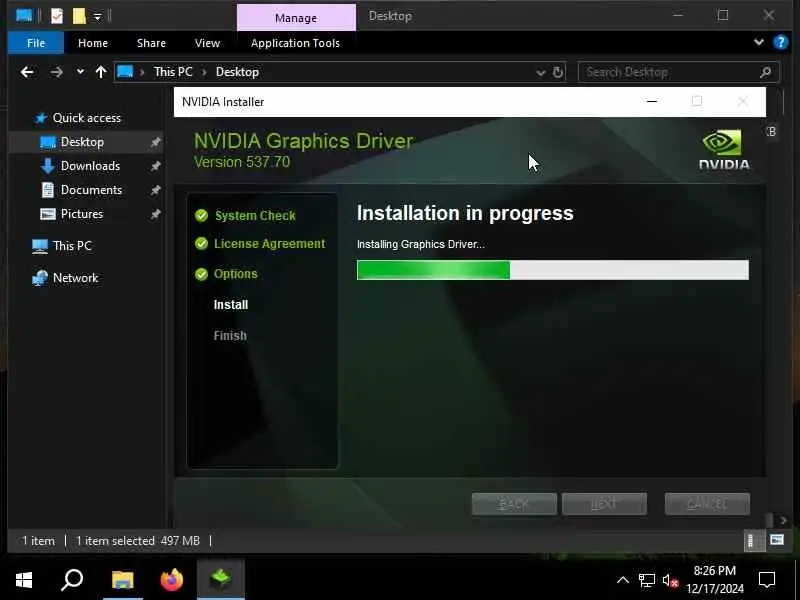This screenshot has width=800, height=600.
Task: Select This PC in the navigation pane
Action: pyautogui.click(x=72, y=246)
